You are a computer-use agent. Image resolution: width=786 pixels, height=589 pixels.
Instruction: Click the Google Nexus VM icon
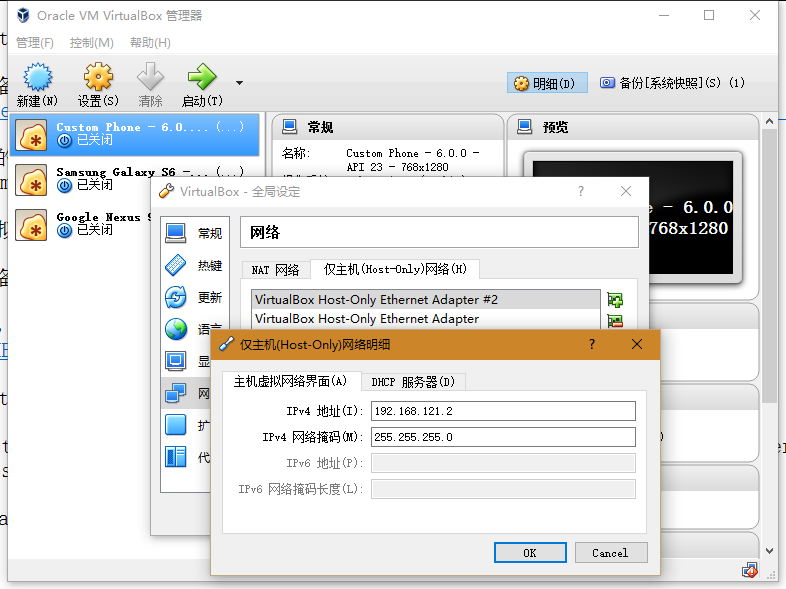click(x=31, y=226)
